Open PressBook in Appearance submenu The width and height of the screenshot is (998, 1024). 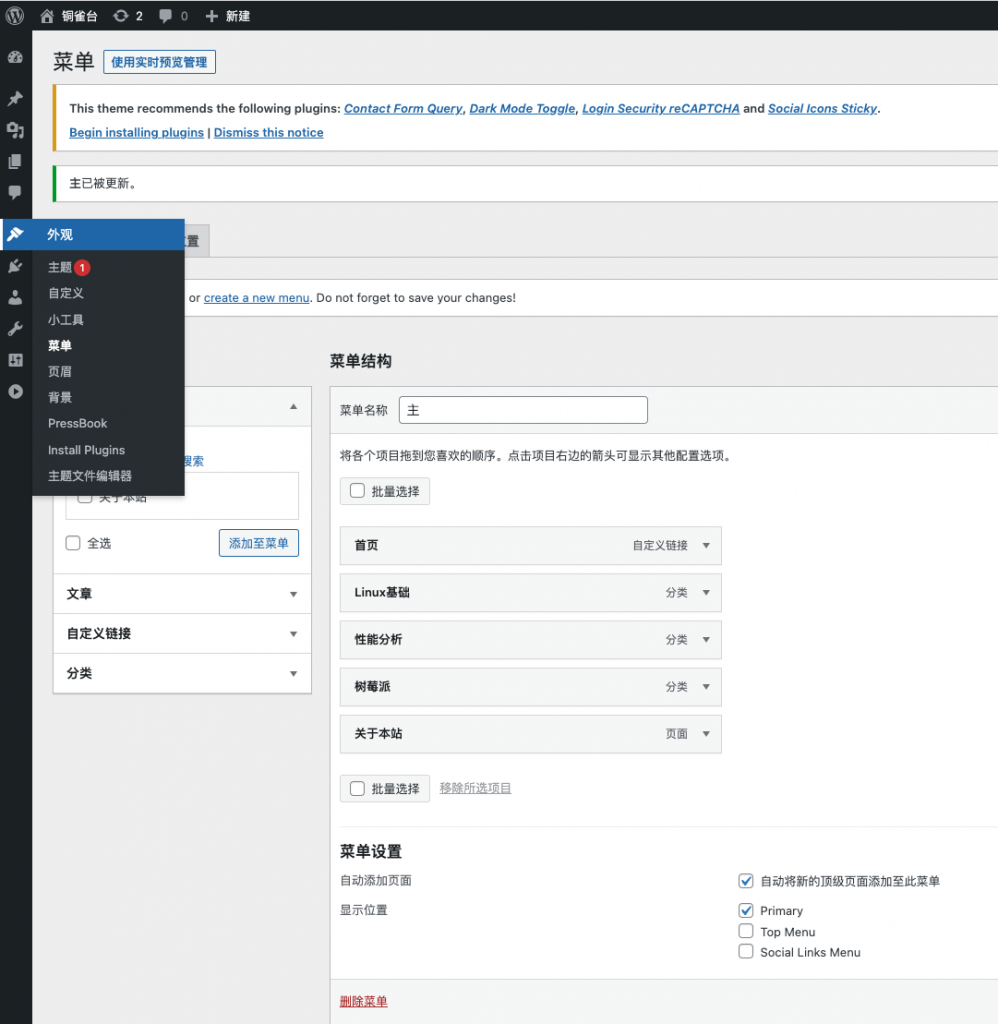click(78, 423)
